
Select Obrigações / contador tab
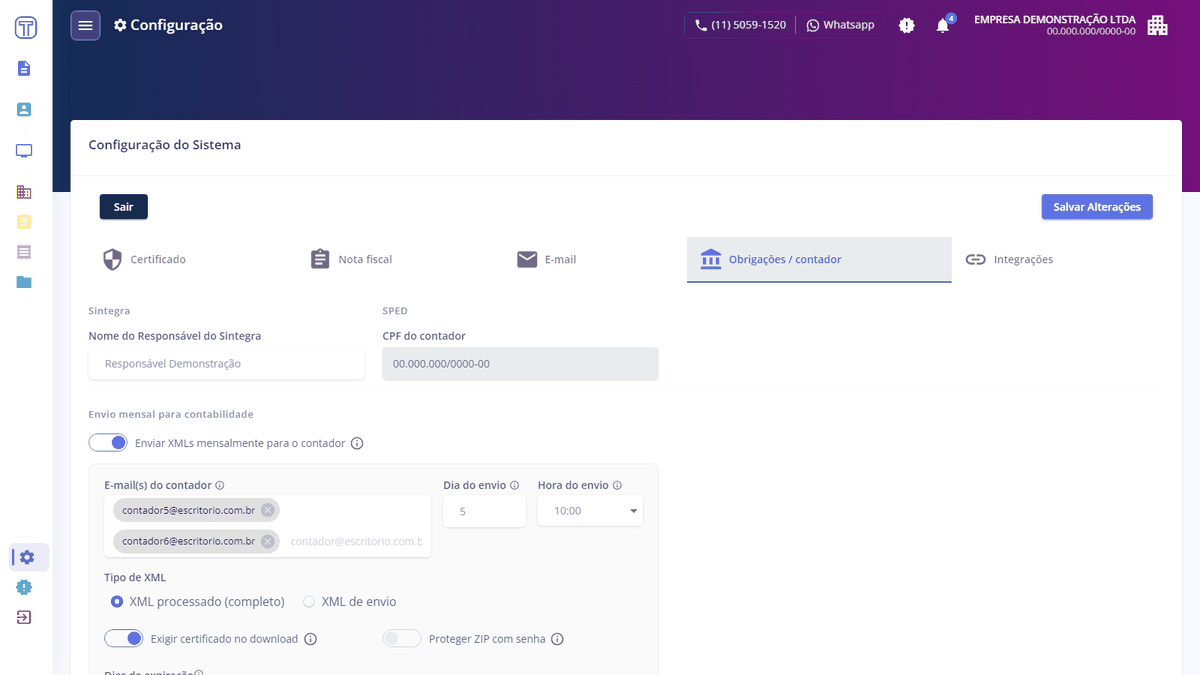click(x=819, y=259)
